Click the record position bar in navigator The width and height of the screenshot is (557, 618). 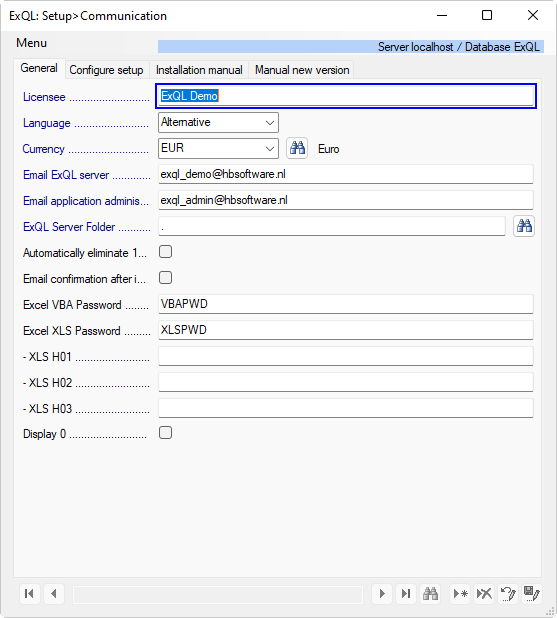point(218,594)
